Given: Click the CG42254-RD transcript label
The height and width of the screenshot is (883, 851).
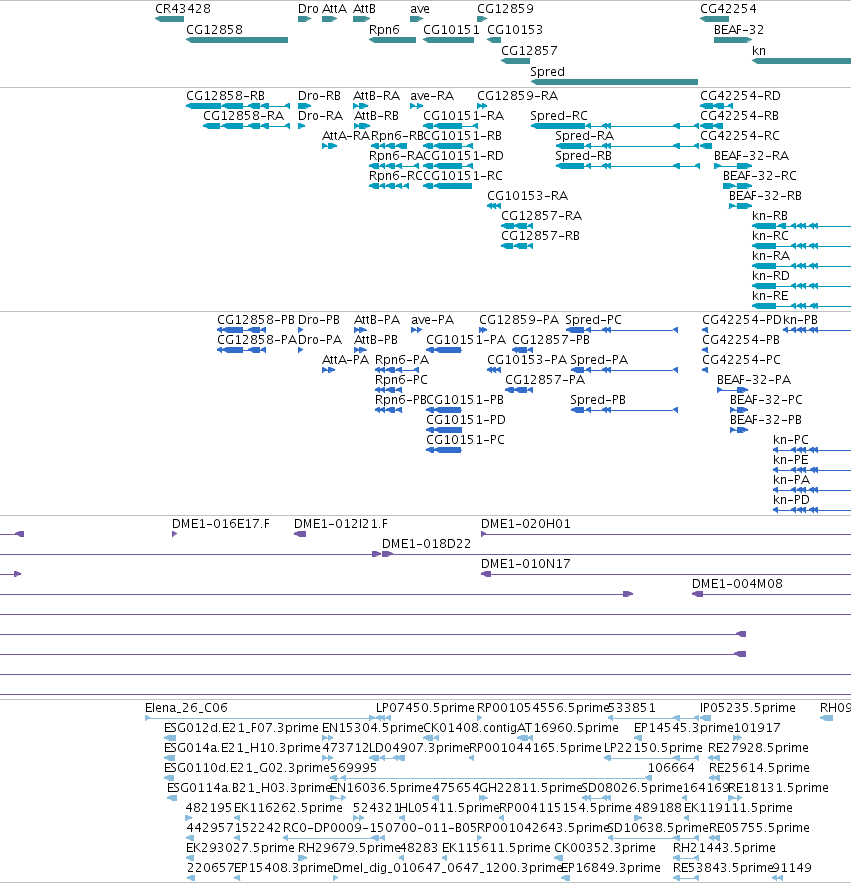Looking at the screenshot, I should click(x=740, y=96).
